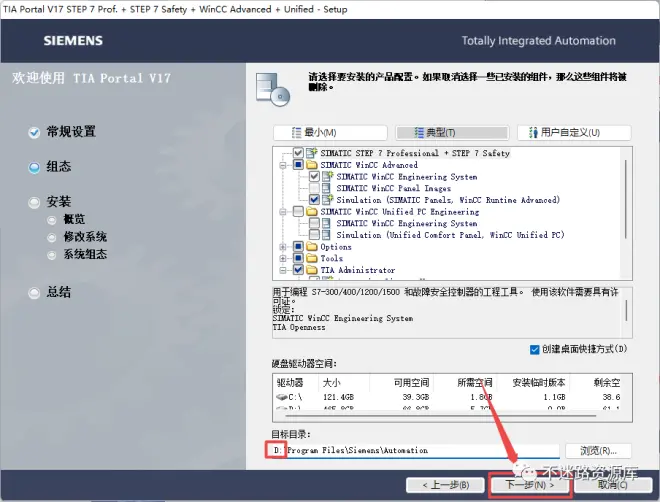Viewport: 660px width, 502px height.
Task: Click the 1.1GB temporary install cell
Action: (554, 397)
